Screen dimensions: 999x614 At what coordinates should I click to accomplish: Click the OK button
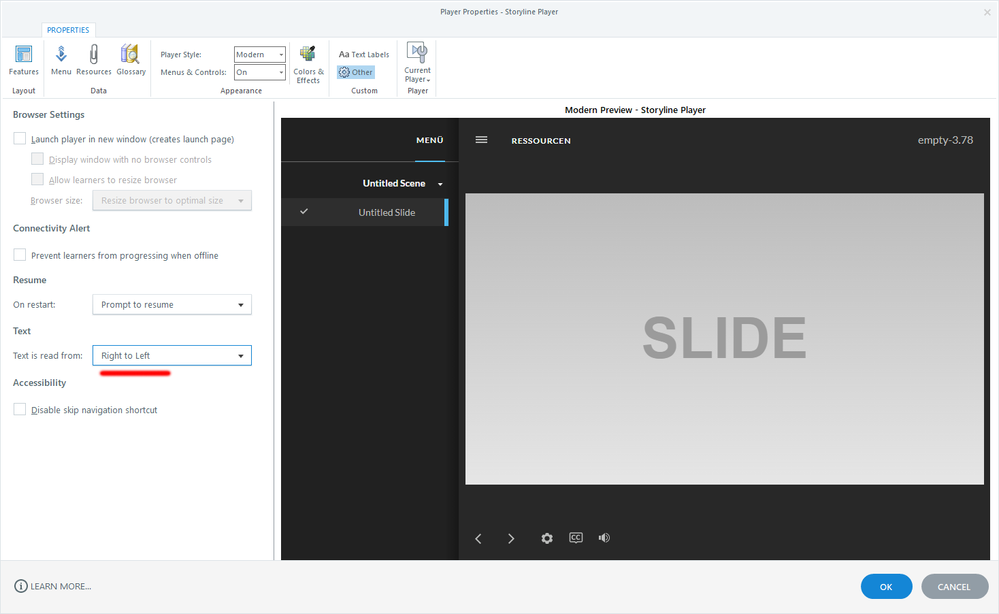(x=886, y=587)
